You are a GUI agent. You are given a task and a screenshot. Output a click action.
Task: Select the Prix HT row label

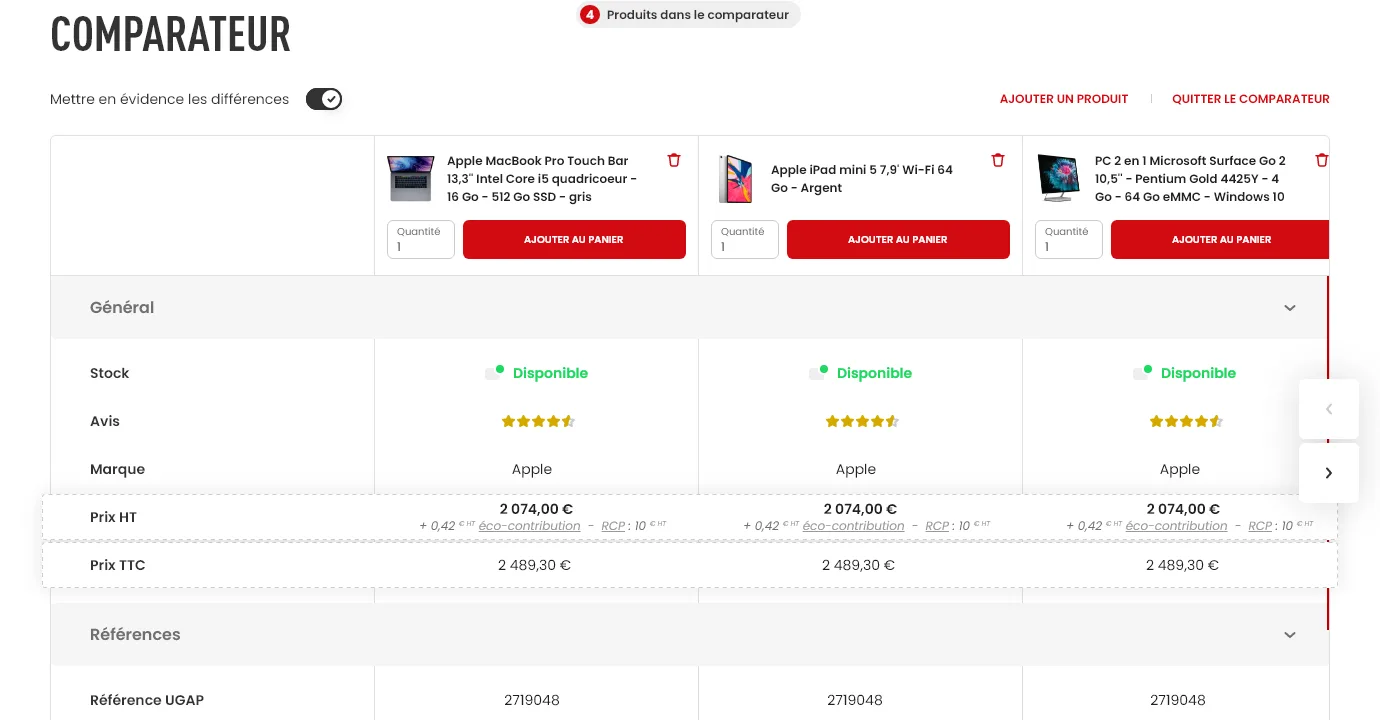pyautogui.click(x=113, y=517)
